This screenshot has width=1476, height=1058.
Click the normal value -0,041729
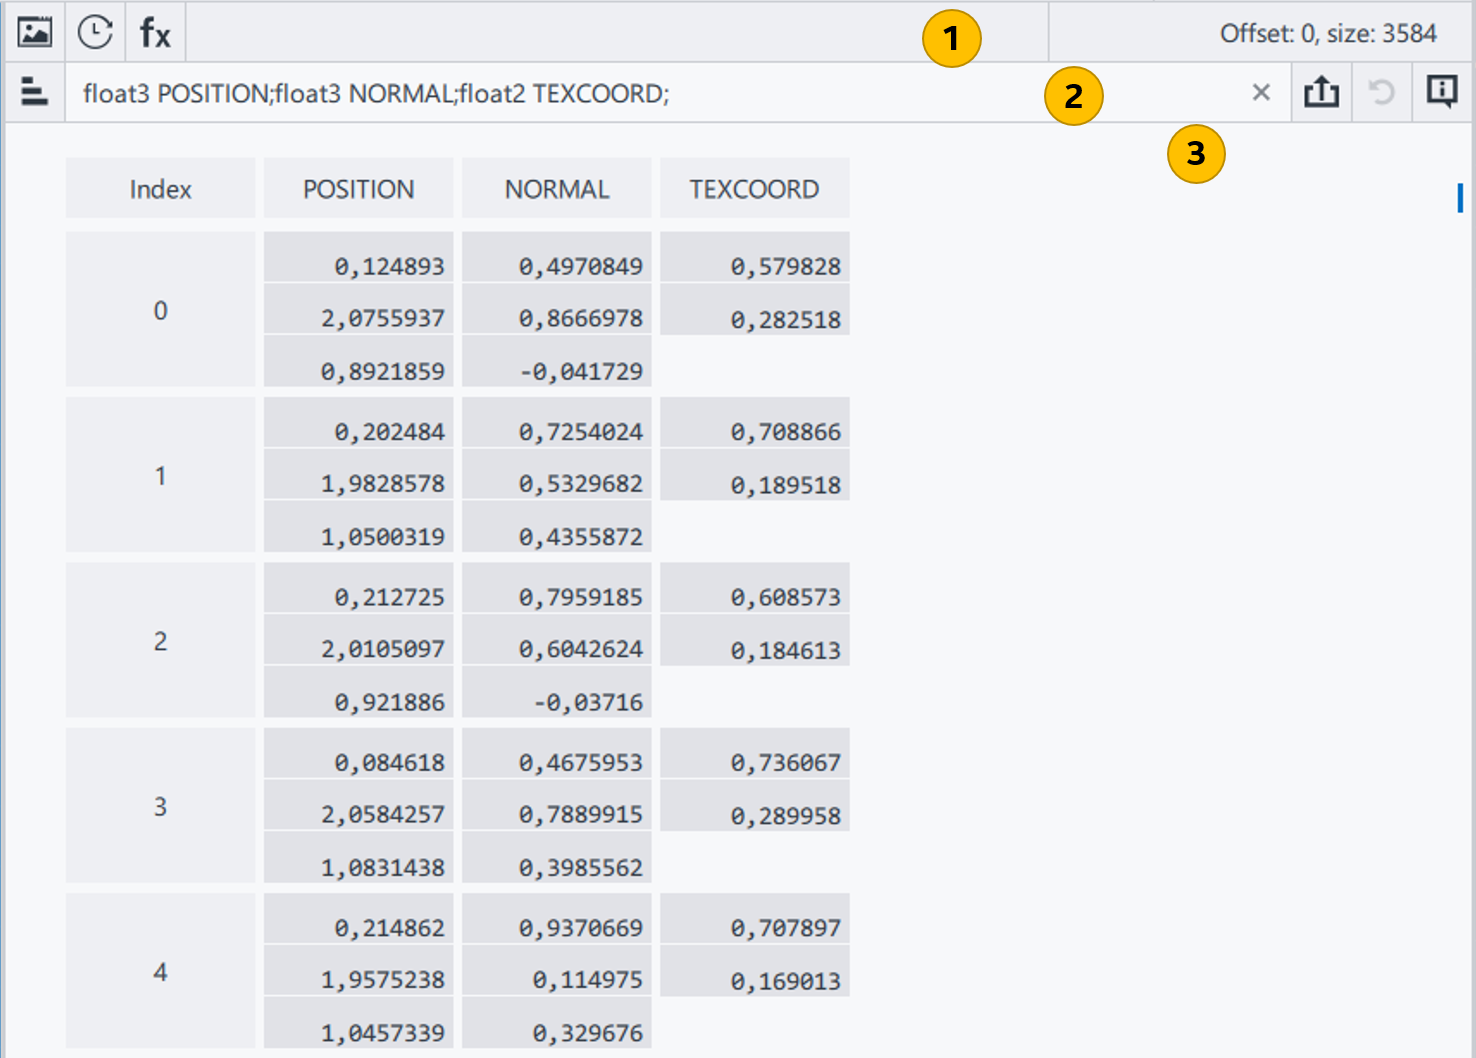[581, 371]
